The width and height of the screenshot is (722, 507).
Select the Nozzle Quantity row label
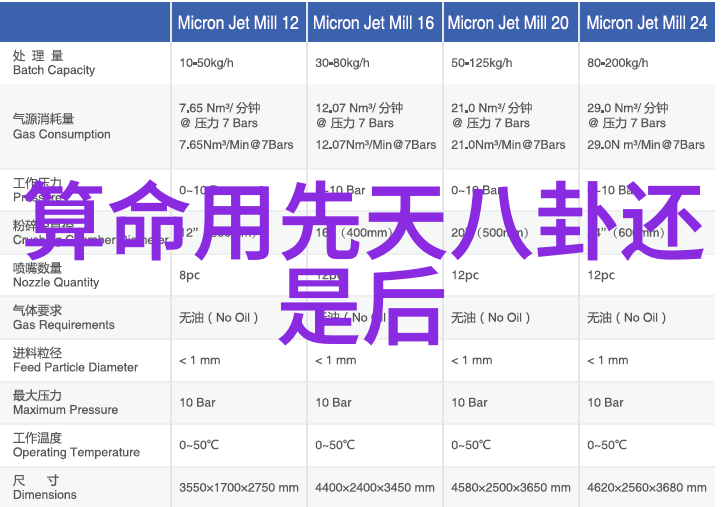click(56, 275)
